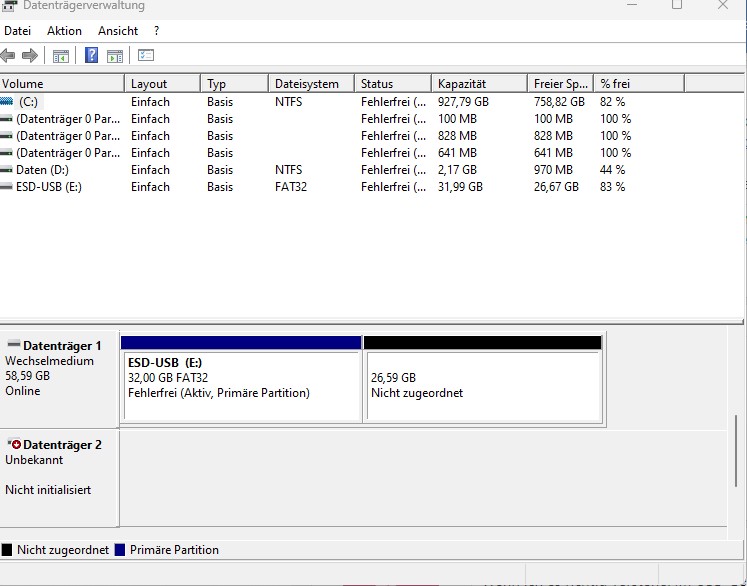The width and height of the screenshot is (747, 586).
Task: Click Nicht initialisiert status text
Action: (x=48, y=490)
